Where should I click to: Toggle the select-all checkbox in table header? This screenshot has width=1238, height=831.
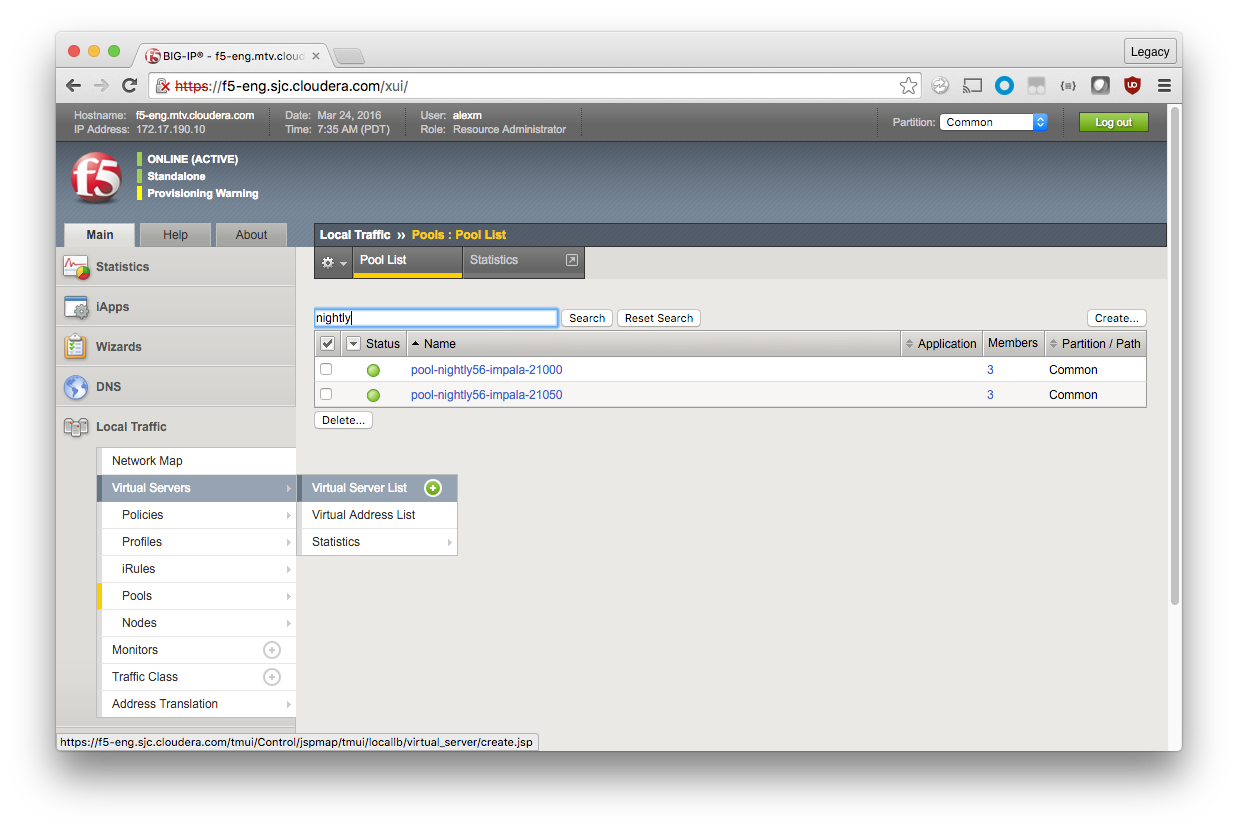pyautogui.click(x=327, y=344)
